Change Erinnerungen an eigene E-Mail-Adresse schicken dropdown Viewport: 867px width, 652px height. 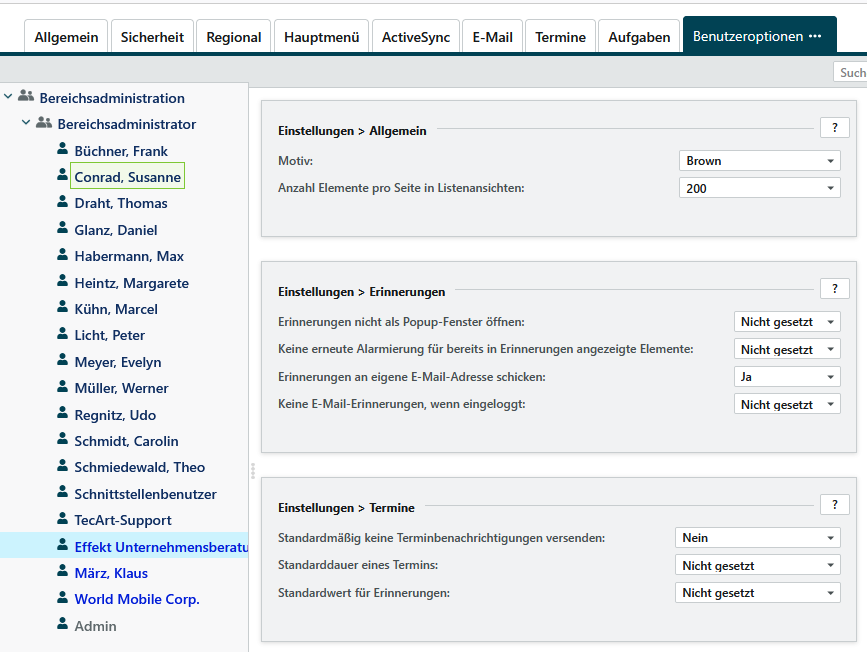coord(787,377)
